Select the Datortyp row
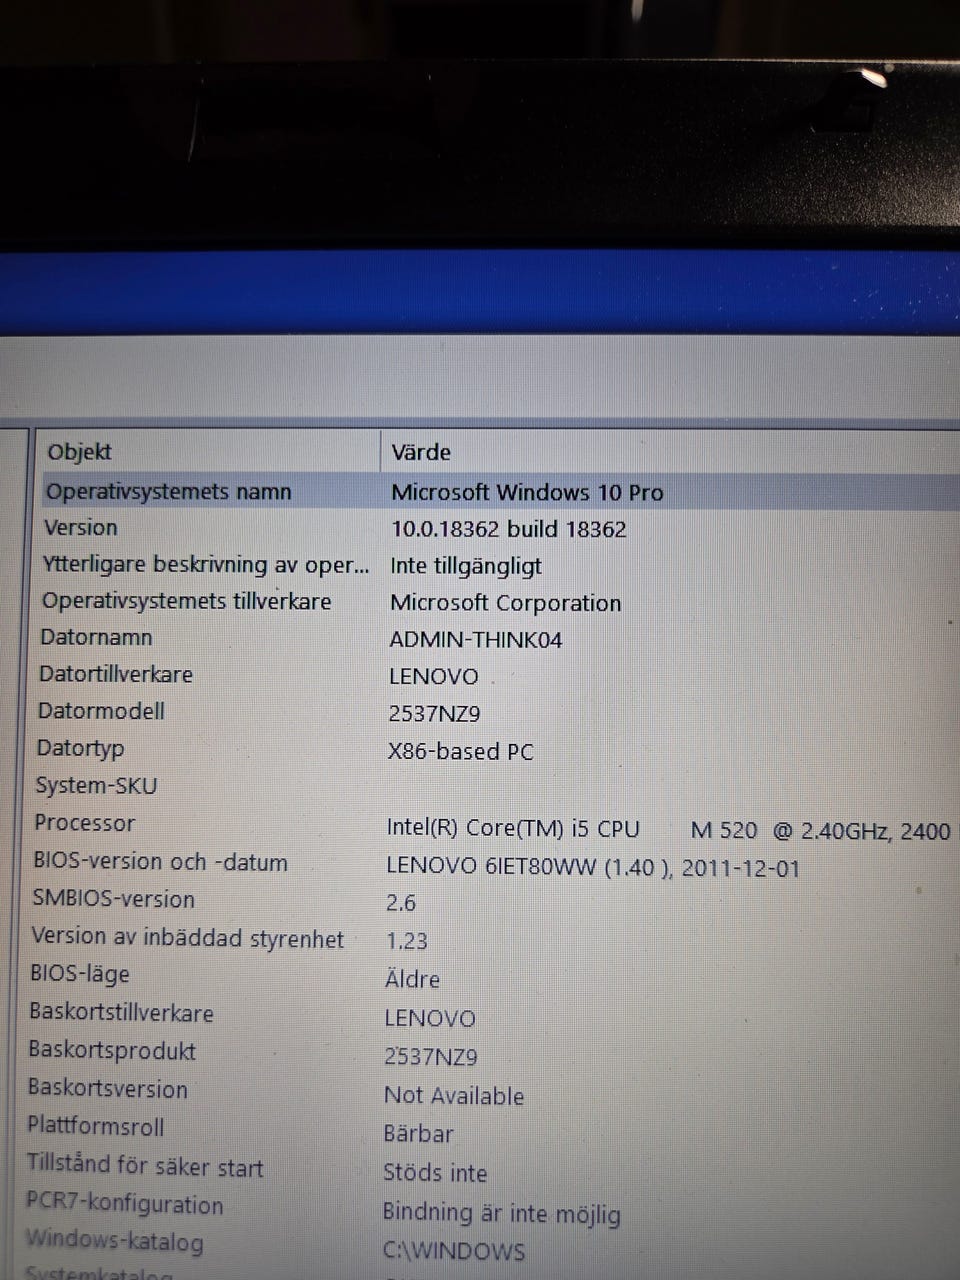Image resolution: width=960 pixels, height=1280 pixels. coord(80,748)
